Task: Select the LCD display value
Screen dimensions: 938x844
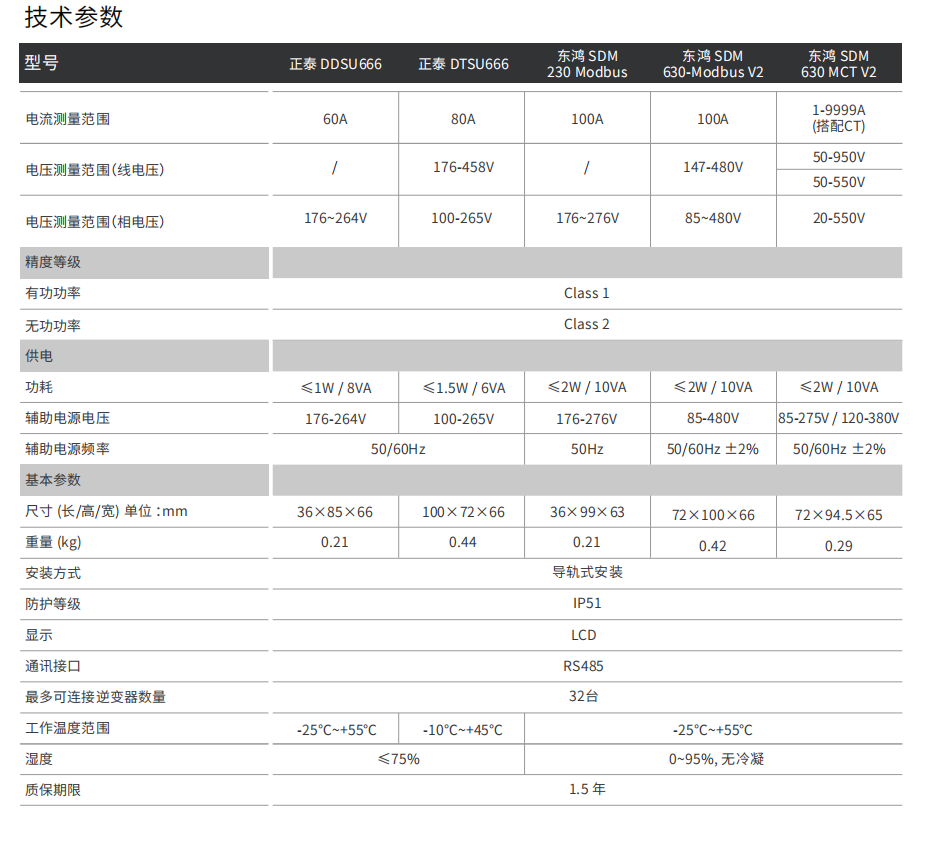Action: click(584, 635)
